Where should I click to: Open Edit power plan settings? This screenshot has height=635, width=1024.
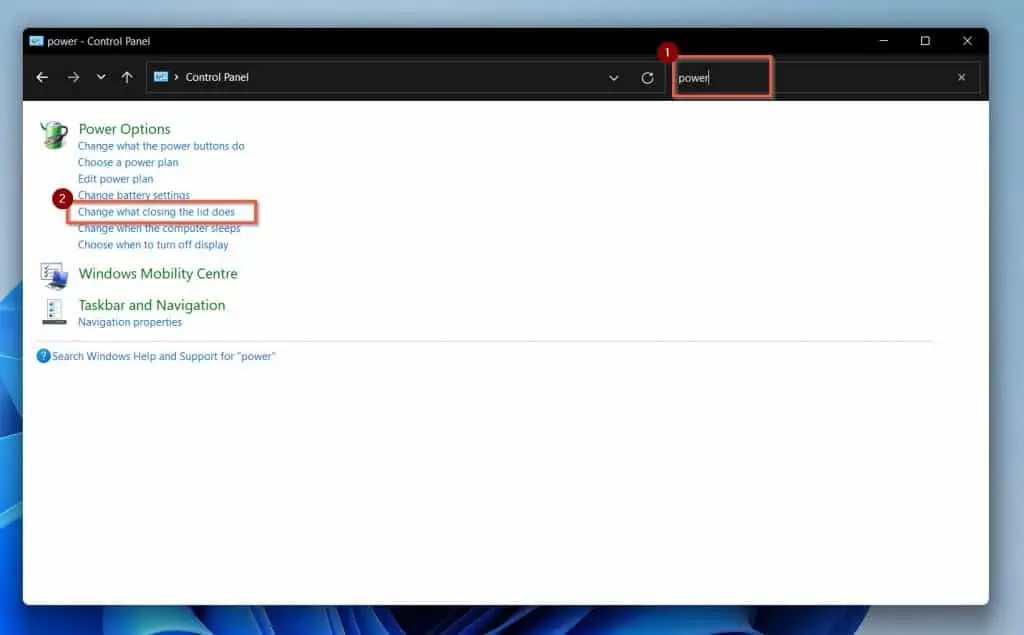115,178
